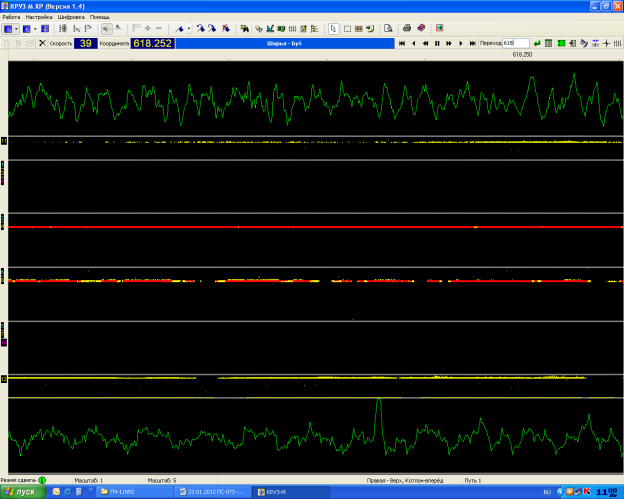624x499 pixels.
Task: Expand dropdown arrow beside second blue toolbar icon
Action: (34, 28)
